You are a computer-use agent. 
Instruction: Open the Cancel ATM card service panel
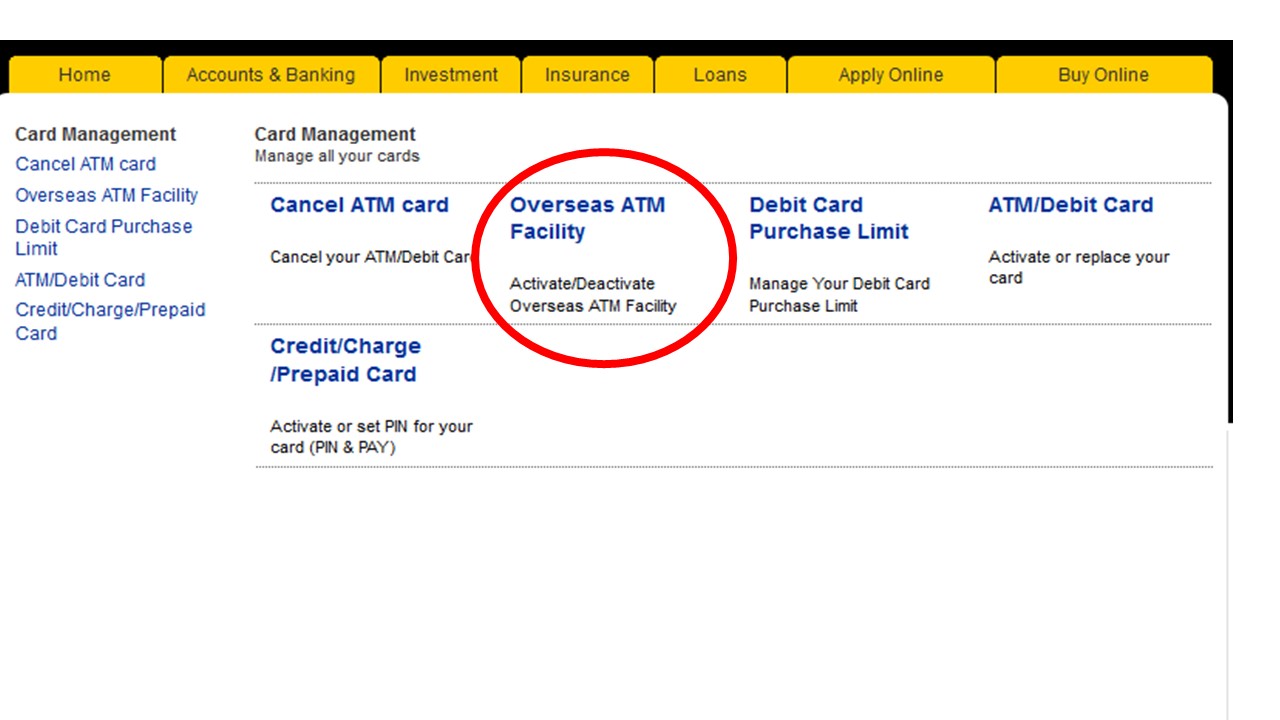coord(358,205)
